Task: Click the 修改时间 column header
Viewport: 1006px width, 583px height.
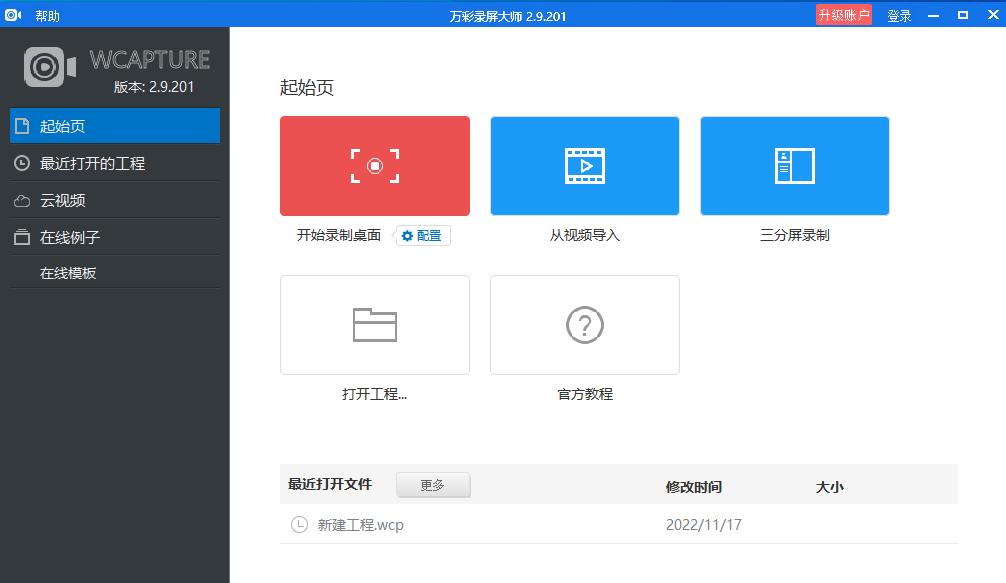Action: tap(692, 486)
